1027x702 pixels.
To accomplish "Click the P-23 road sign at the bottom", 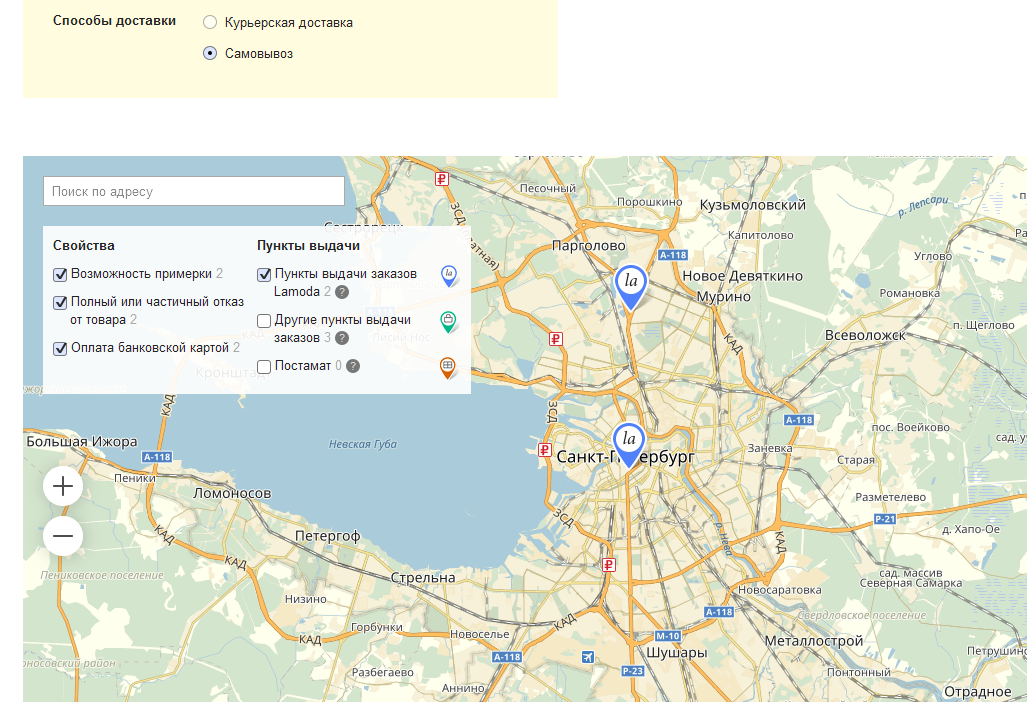I will point(633,671).
